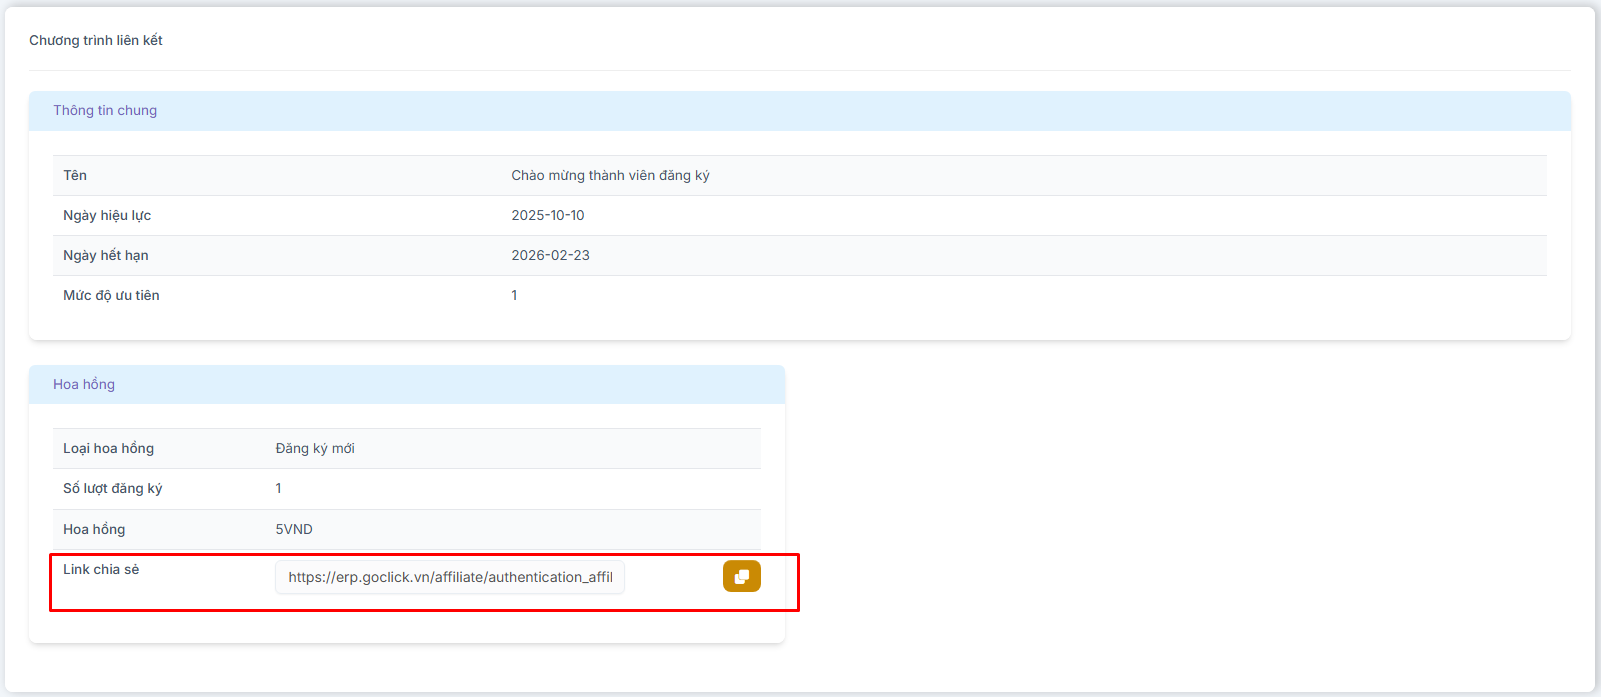This screenshot has height=697, width=1601.
Task: Click the "Ngày hết hạn" label
Action: (x=106, y=255)
